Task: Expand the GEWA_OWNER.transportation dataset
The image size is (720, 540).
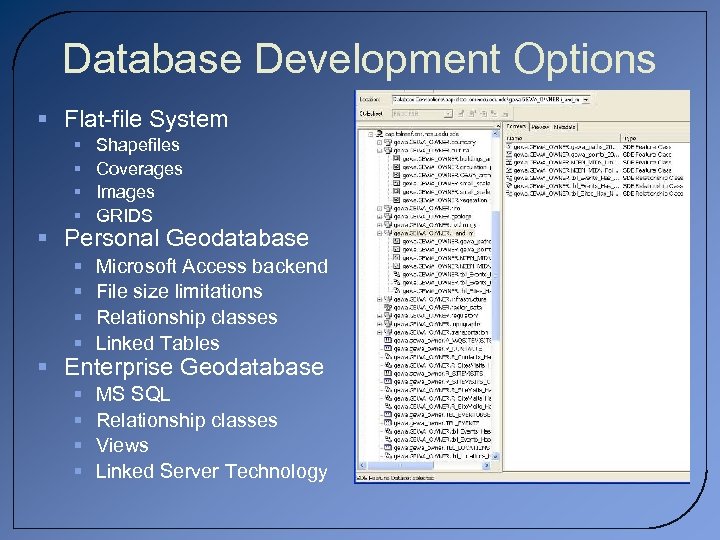Action: coord(379,332)
